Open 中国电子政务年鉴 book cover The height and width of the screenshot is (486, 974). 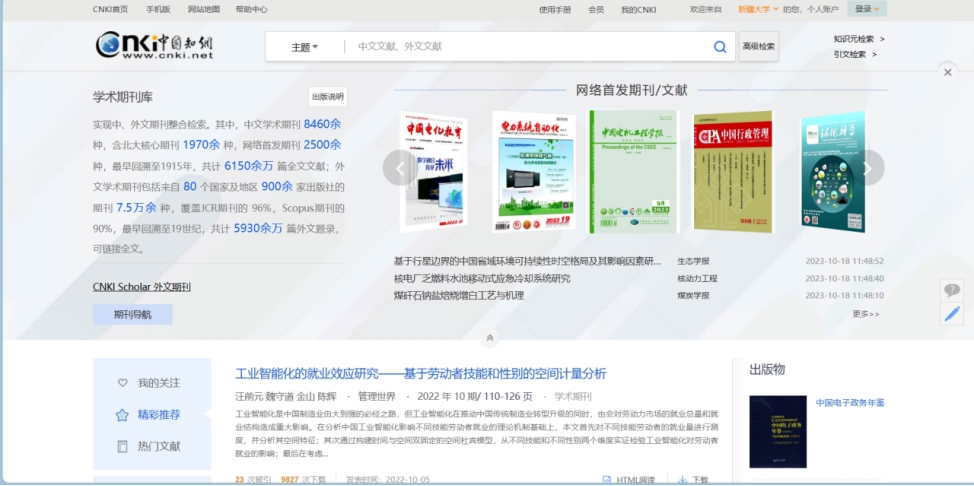pos(778,431)
